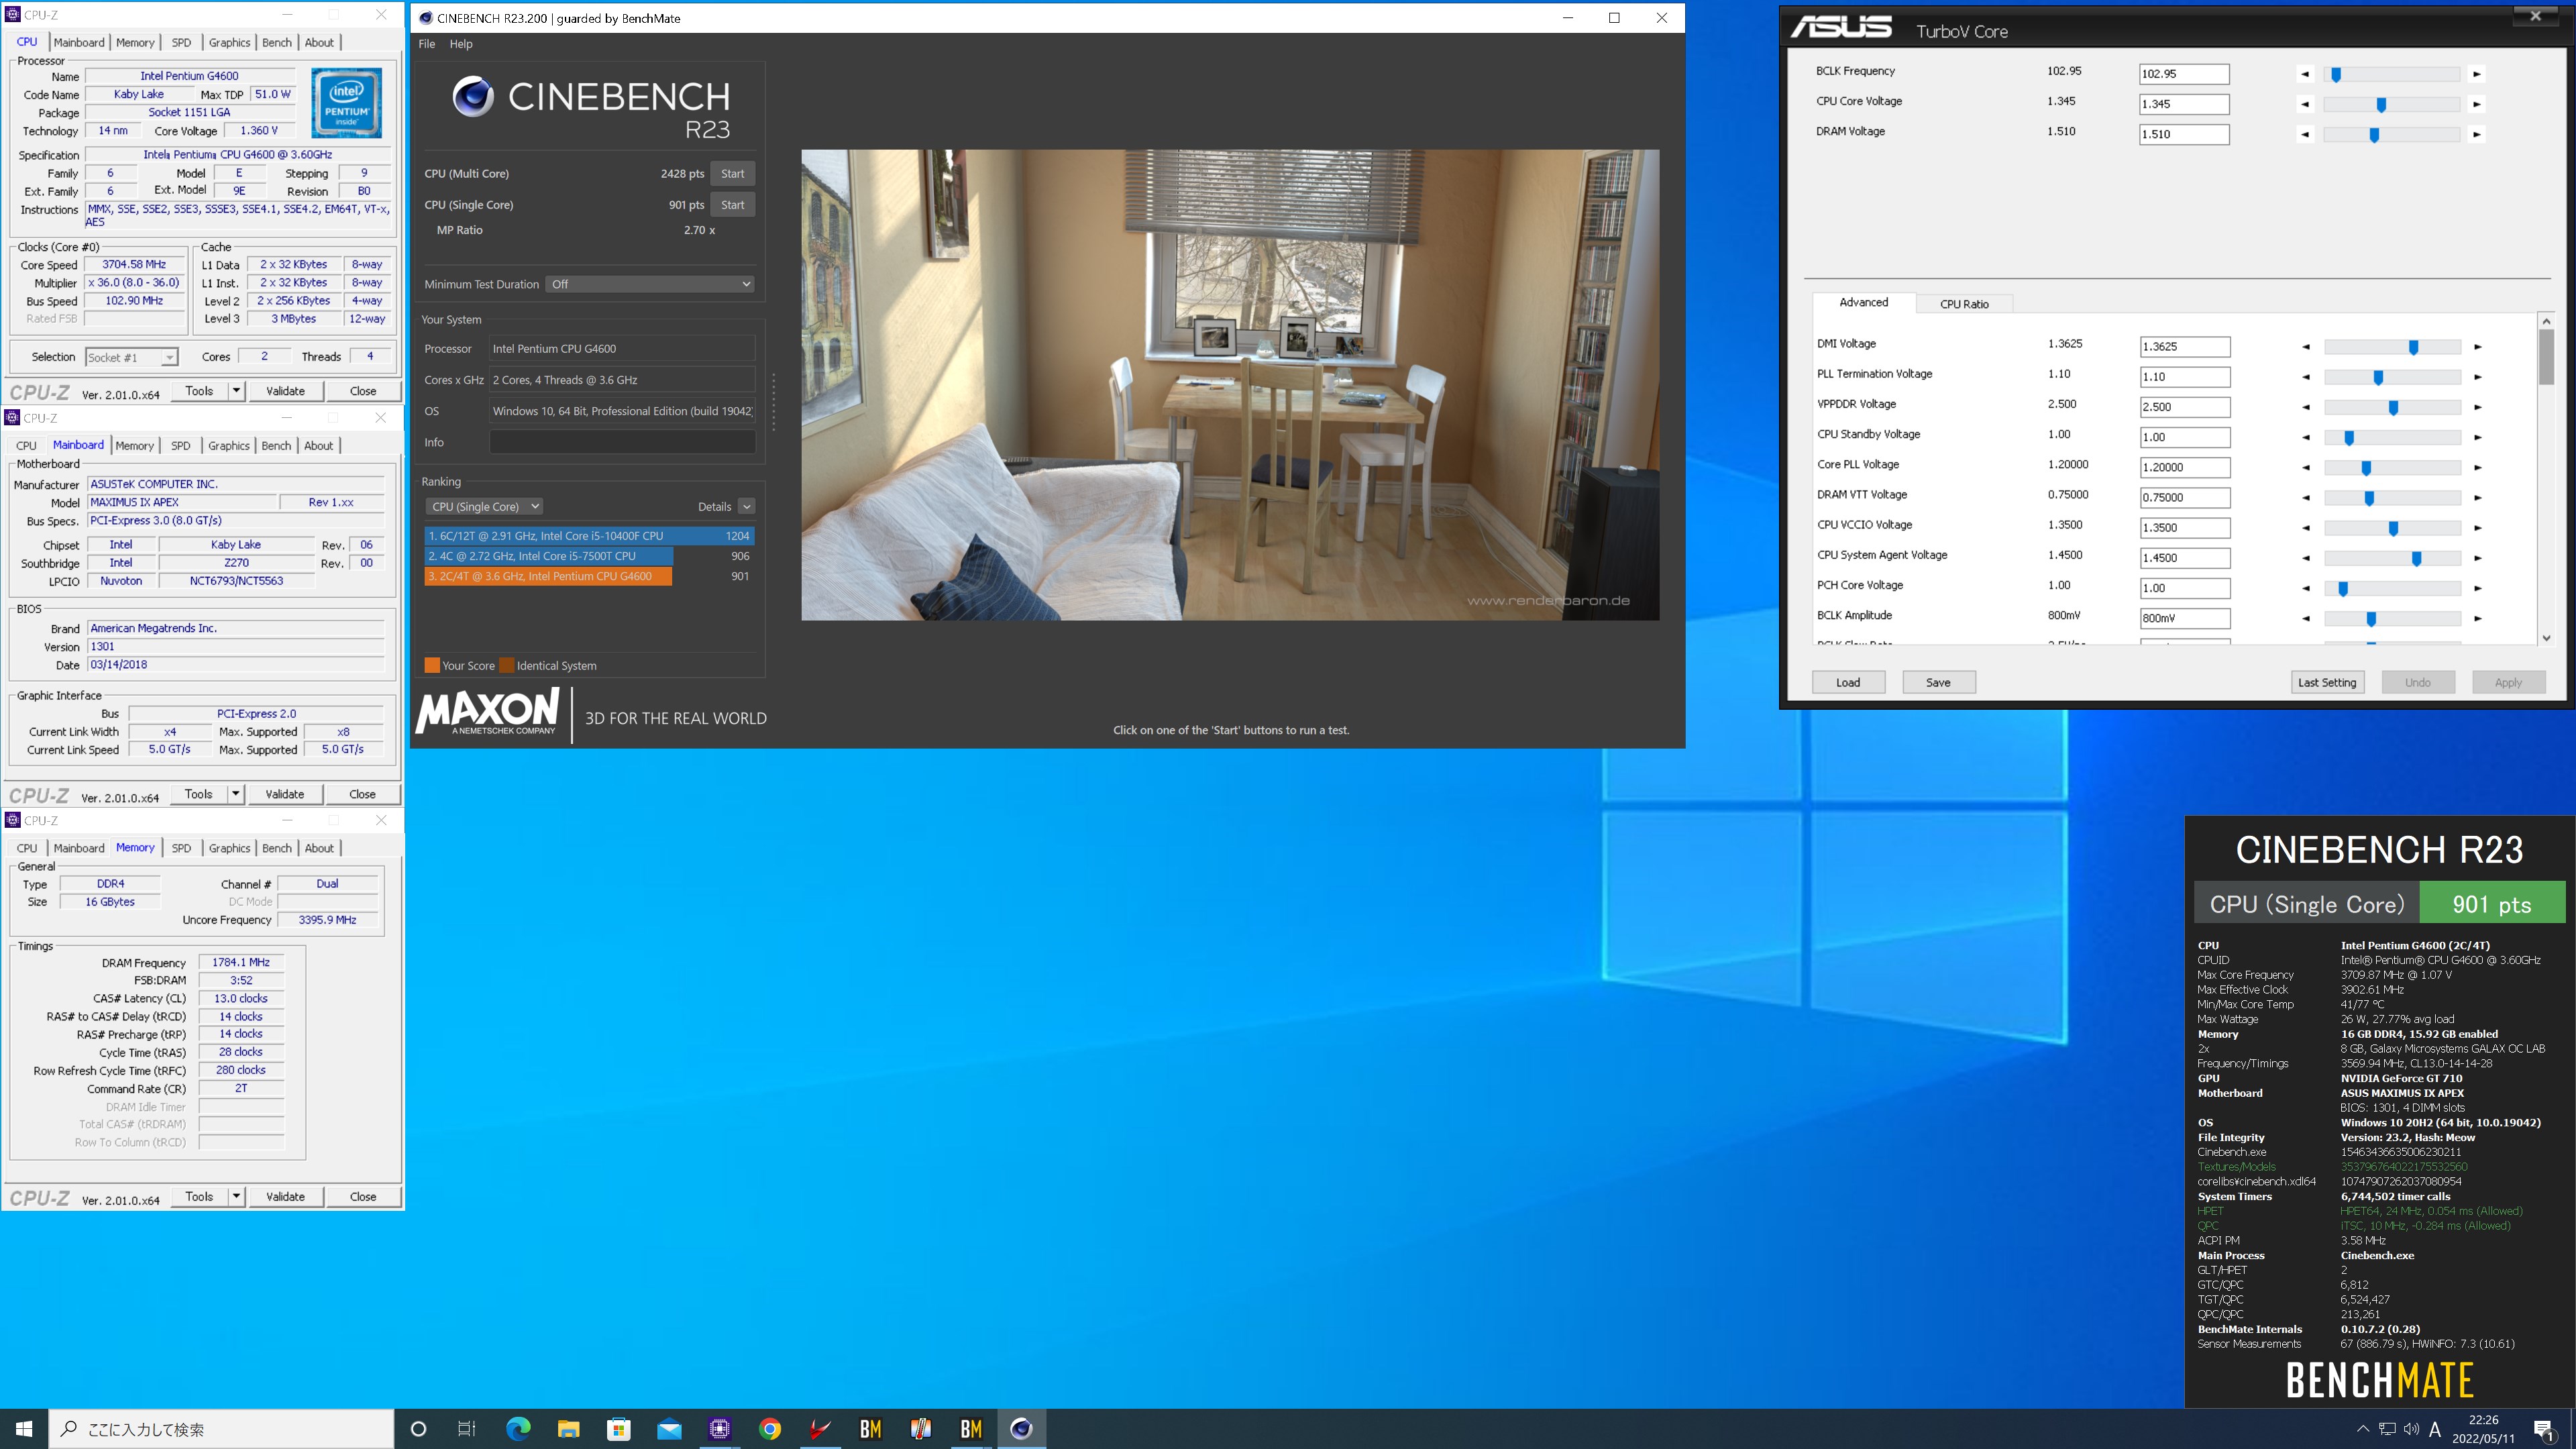Open the Socket #1 selection dropdown in CPU-Z
This screenshot has height=1449, width=2576.
[131, 357]
